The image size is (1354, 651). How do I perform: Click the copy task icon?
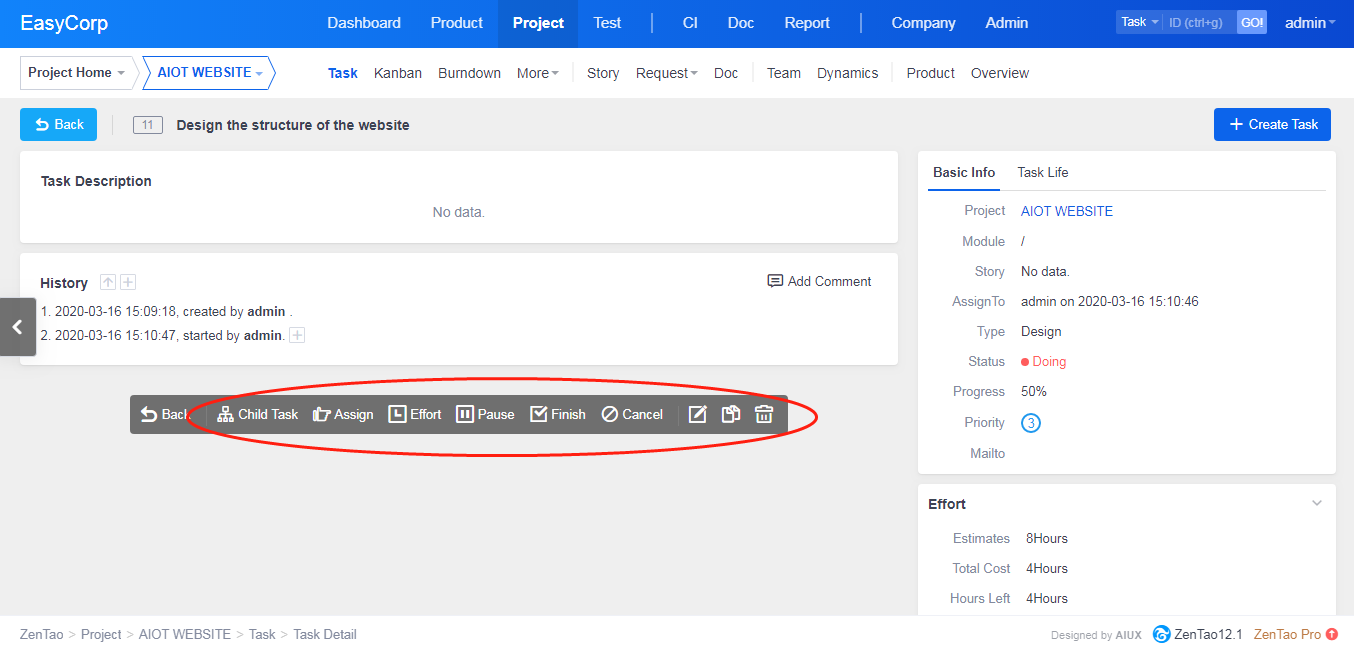coord(731,414)
